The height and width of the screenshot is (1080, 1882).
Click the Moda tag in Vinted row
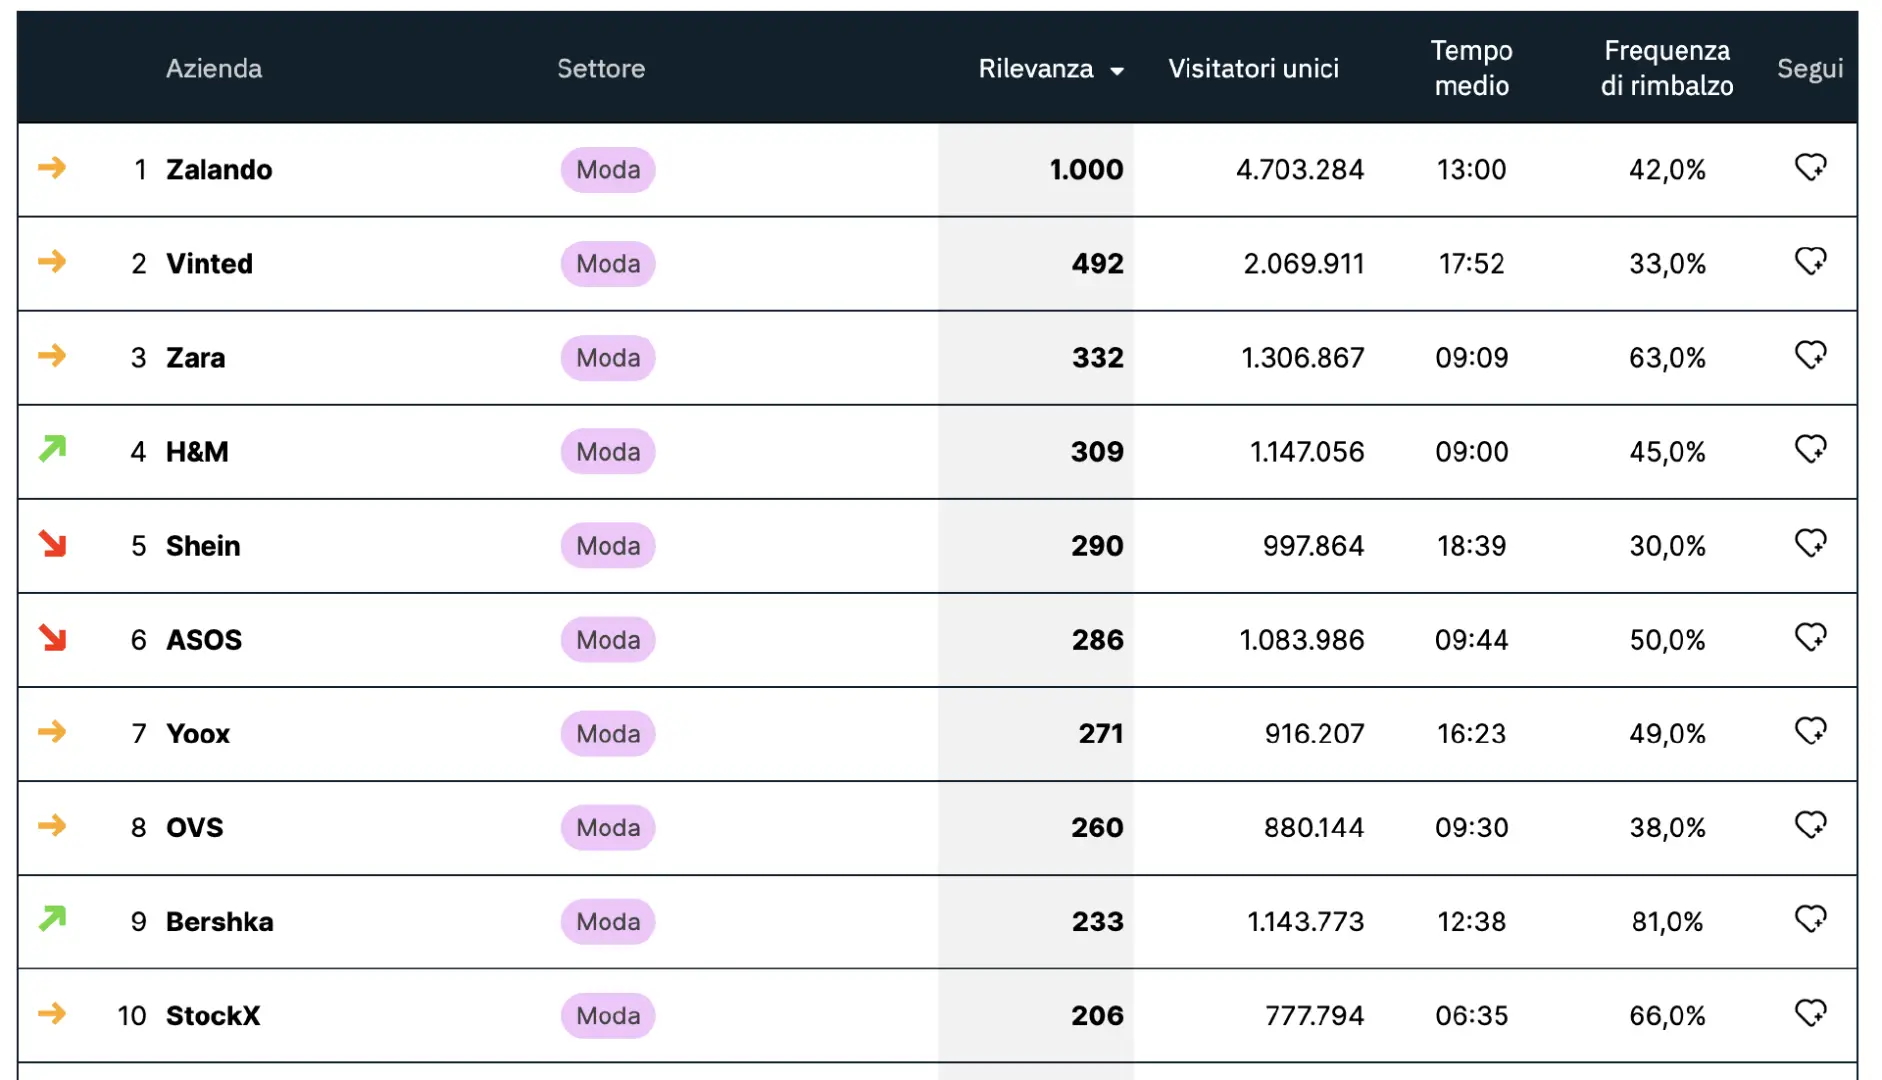pos(608,263)
